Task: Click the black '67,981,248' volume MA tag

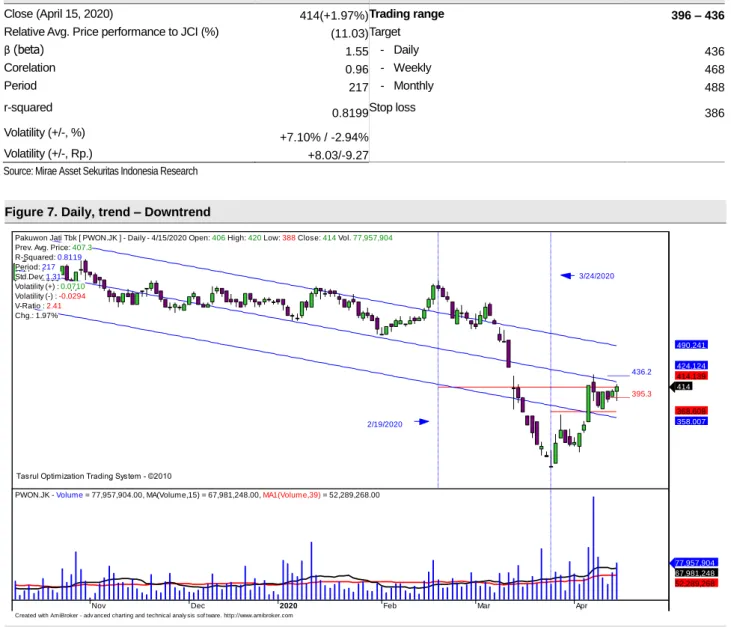Action: [696, 573]
